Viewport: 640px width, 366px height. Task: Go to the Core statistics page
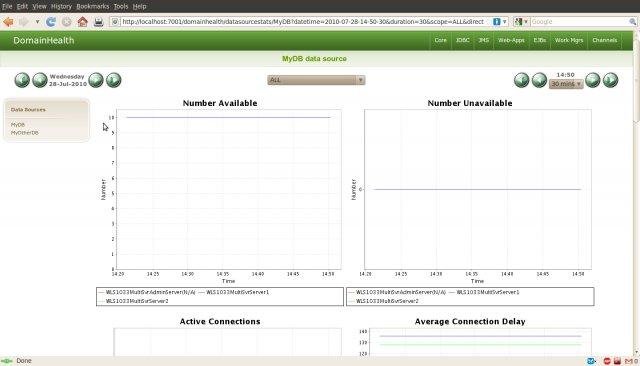click(x=440, y=40)
